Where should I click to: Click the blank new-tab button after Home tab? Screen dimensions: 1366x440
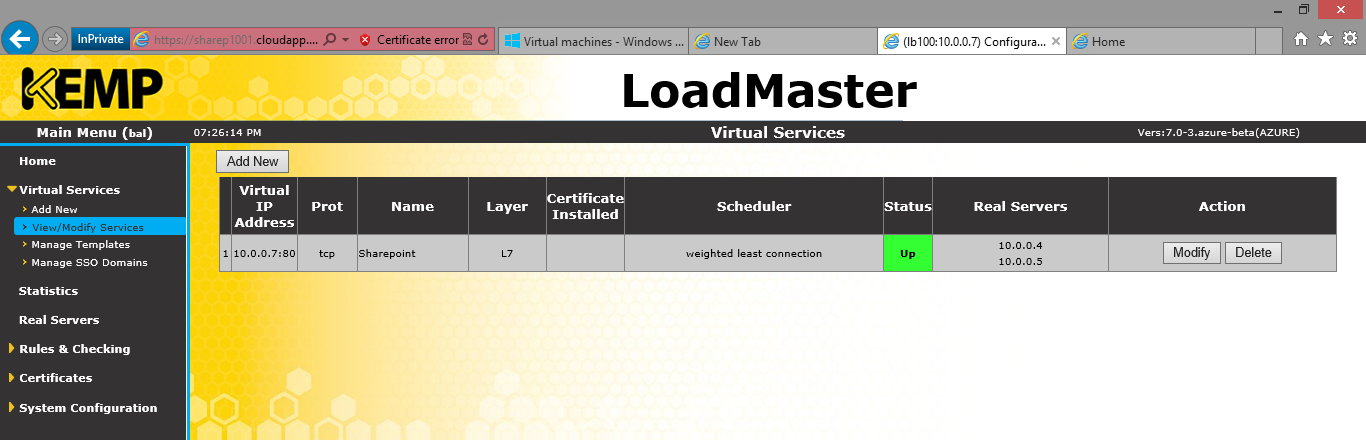(1269, 41)
